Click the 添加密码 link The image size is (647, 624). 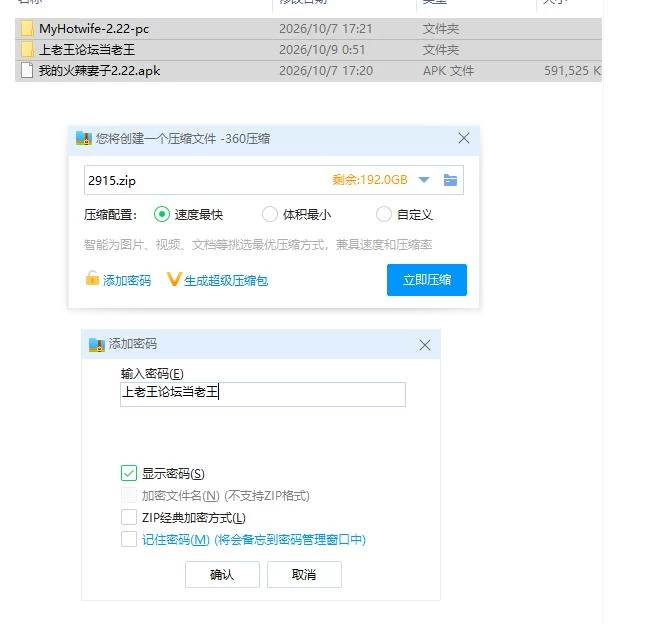pyautogui.click(x=127, y=281)
